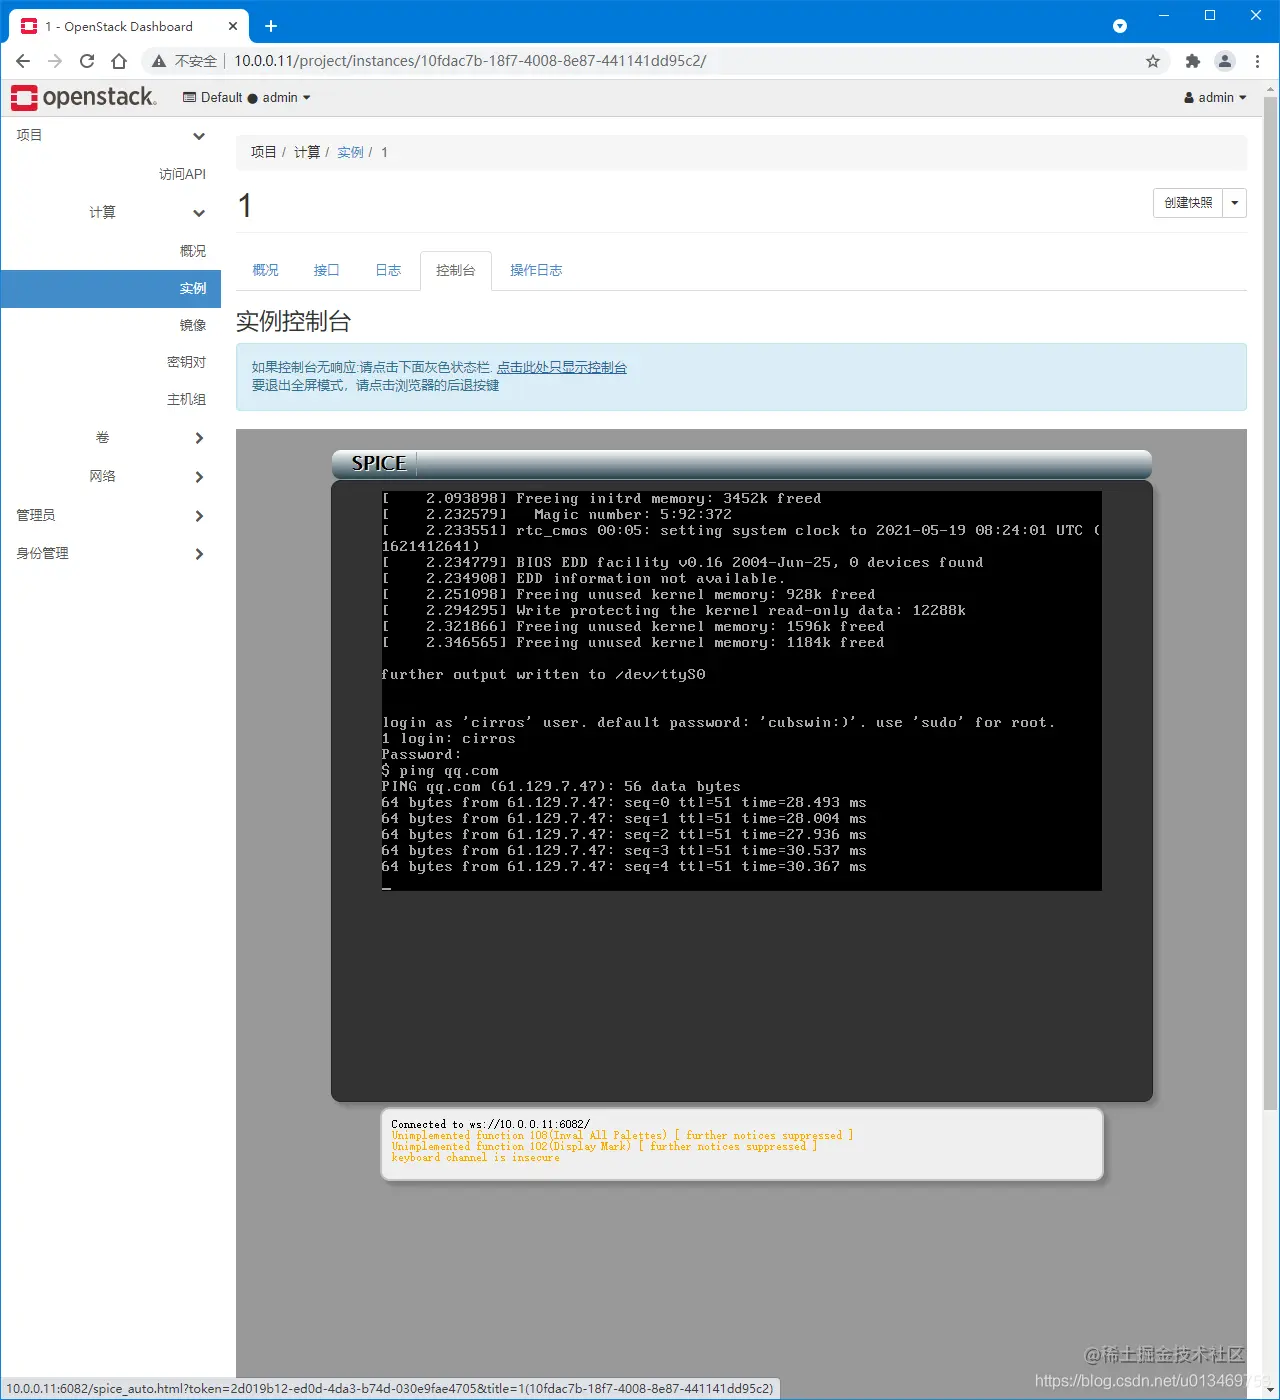Screen dimensions: 1280x1400
Task: Open the browser extensions icon
Action: point(1193,60)
